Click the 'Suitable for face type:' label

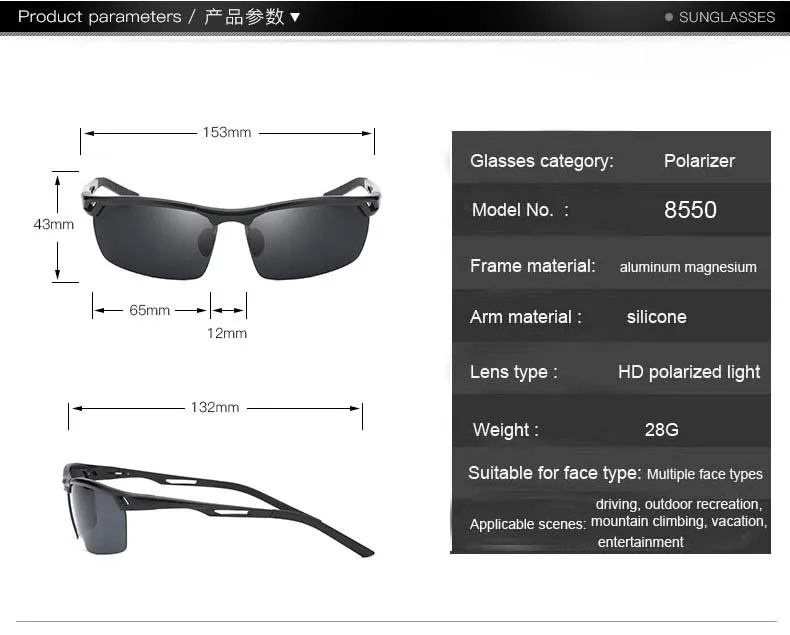pos(554,473)
